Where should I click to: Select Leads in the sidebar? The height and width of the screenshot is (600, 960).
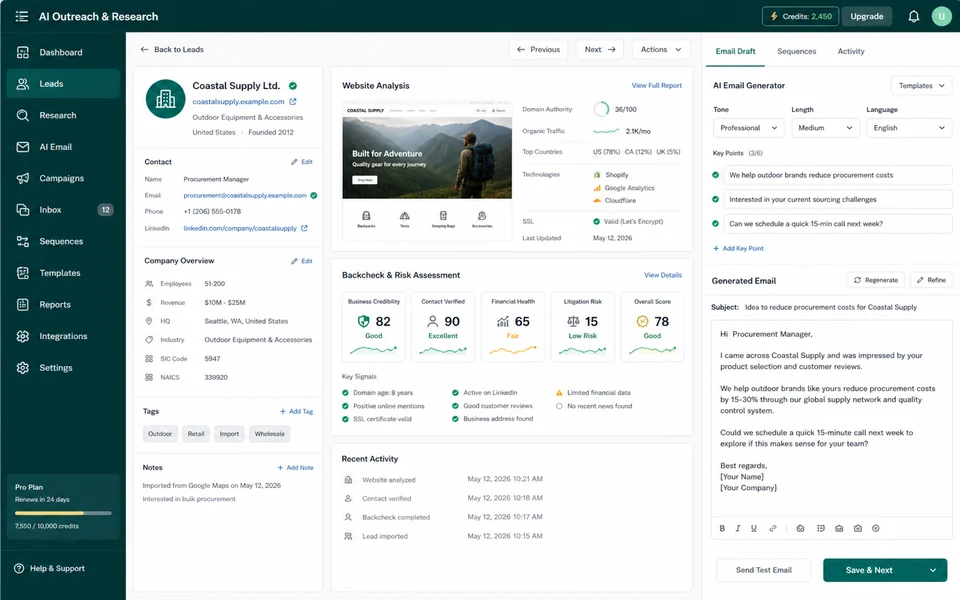[63, 84]
